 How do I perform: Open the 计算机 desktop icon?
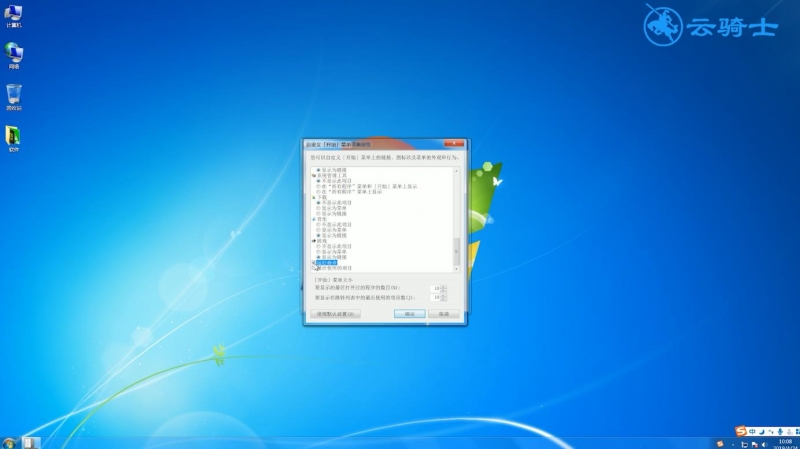click(14, 16)
